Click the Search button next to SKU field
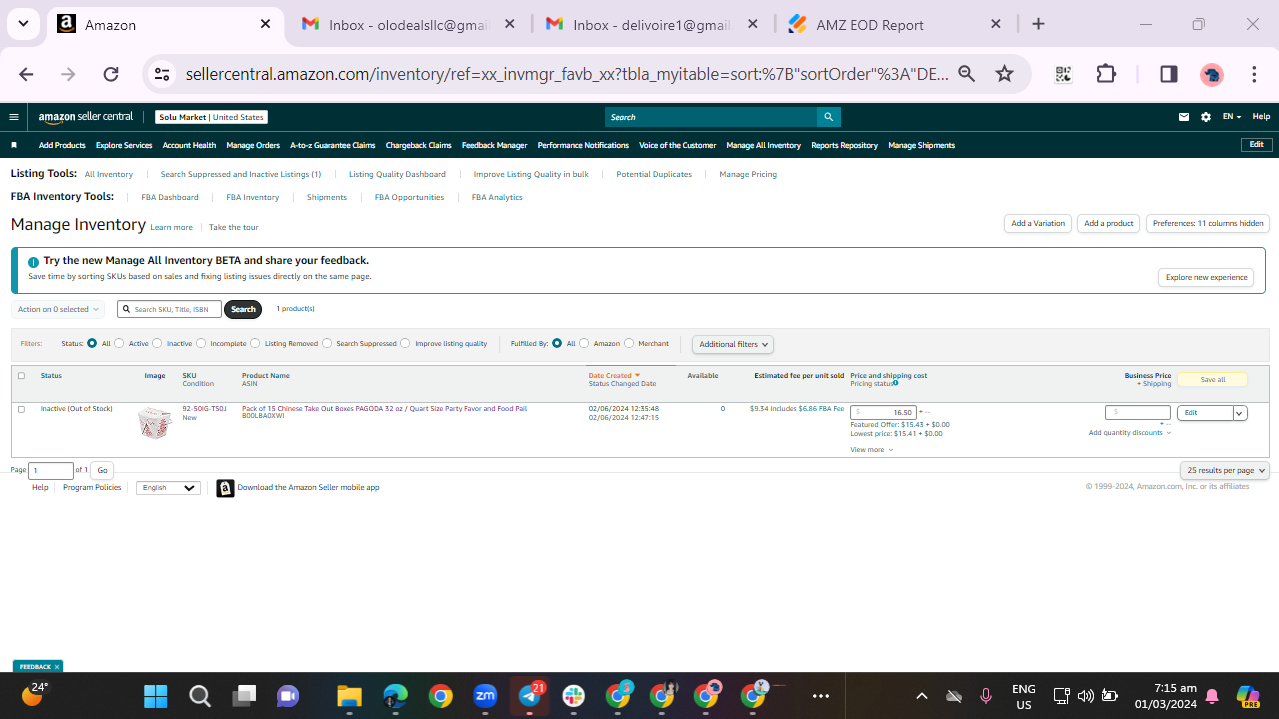This screenshot has width=1279, height=719. [x=243, y=310]
